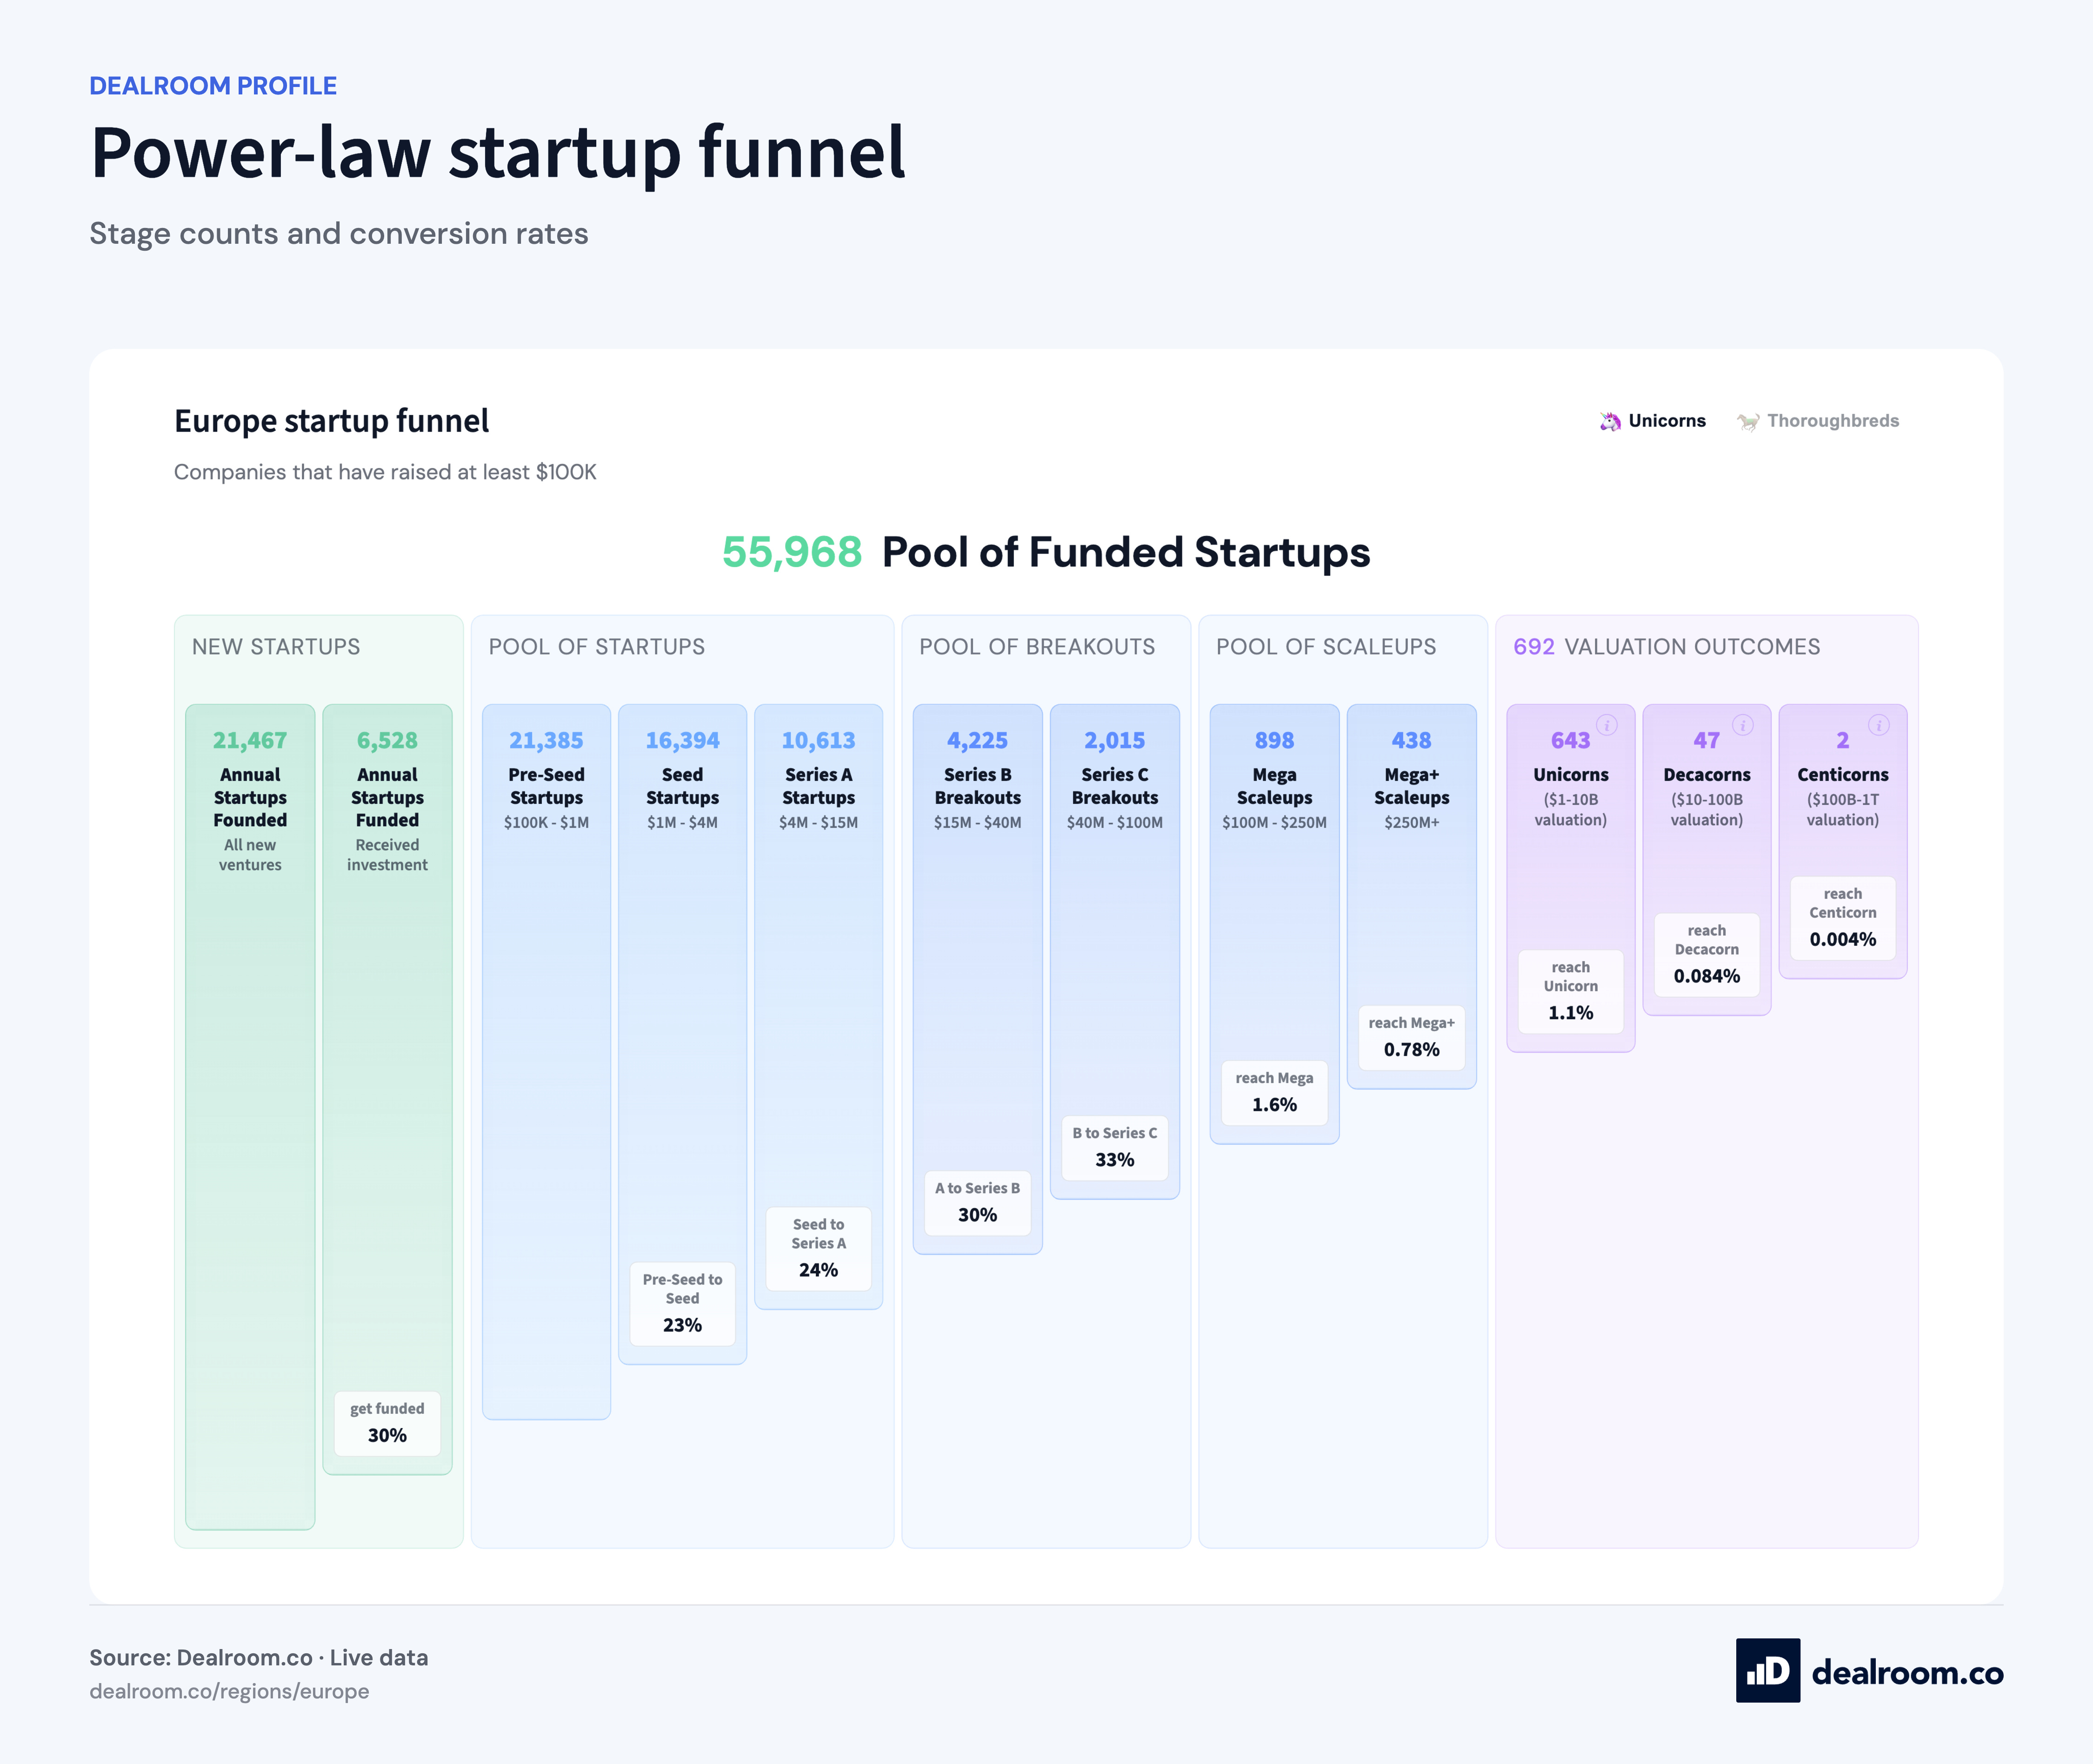Select the Pre-Seed Startups 21,385 bar

coord(546,1061)
